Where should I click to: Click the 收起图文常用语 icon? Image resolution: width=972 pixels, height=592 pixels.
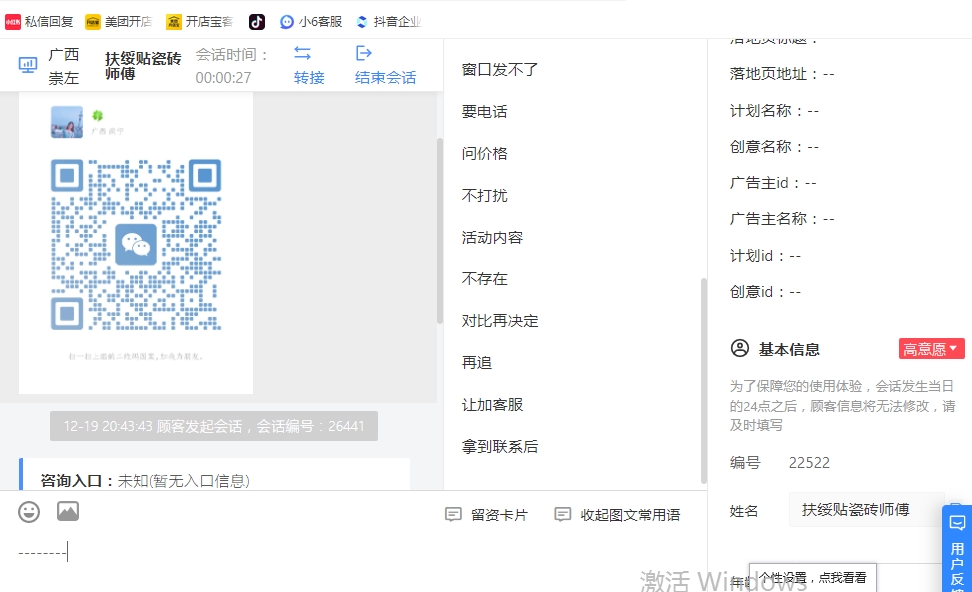[563, 515]
